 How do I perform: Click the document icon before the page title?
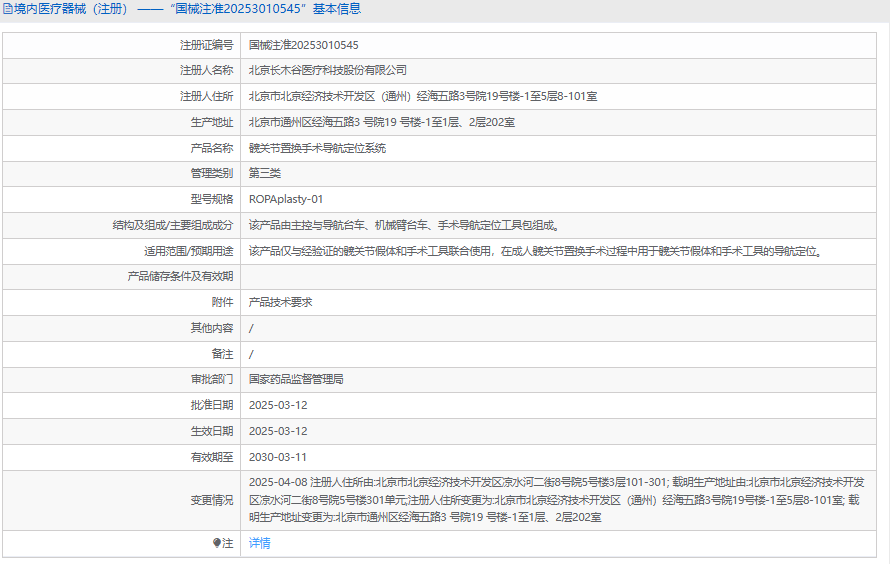click(7, 9)
